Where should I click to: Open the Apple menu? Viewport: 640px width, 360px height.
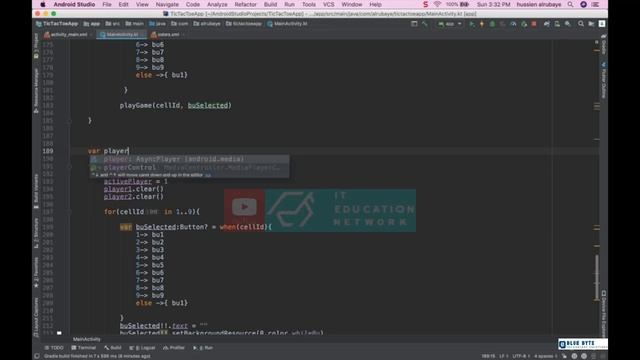click(42, 4)
